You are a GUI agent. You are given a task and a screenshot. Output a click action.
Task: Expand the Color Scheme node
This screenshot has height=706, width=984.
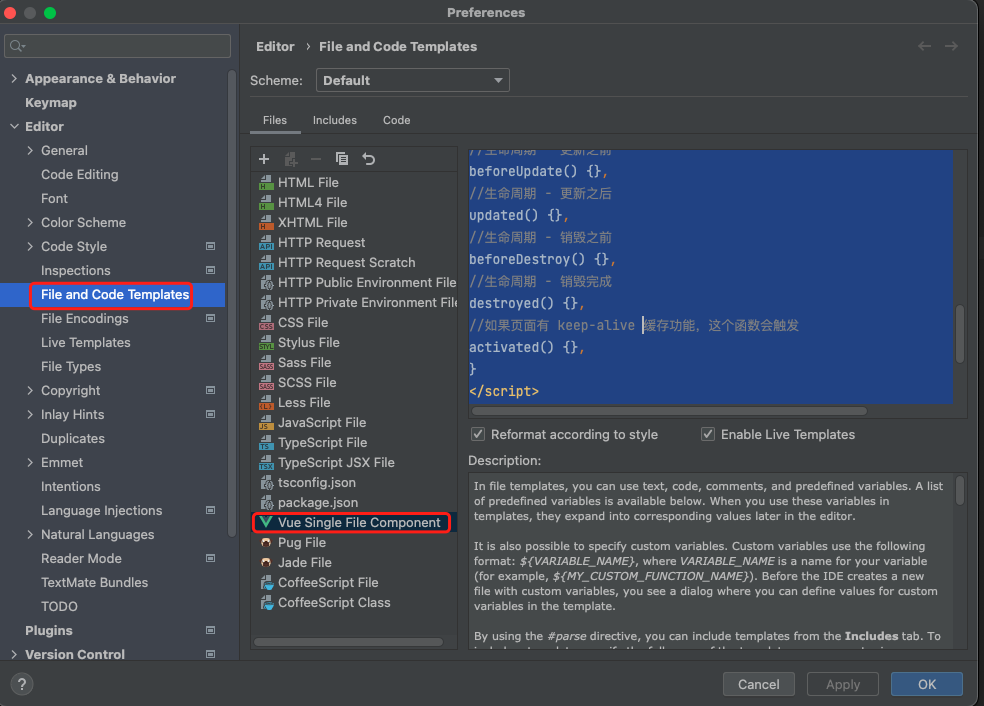[30, 223]
